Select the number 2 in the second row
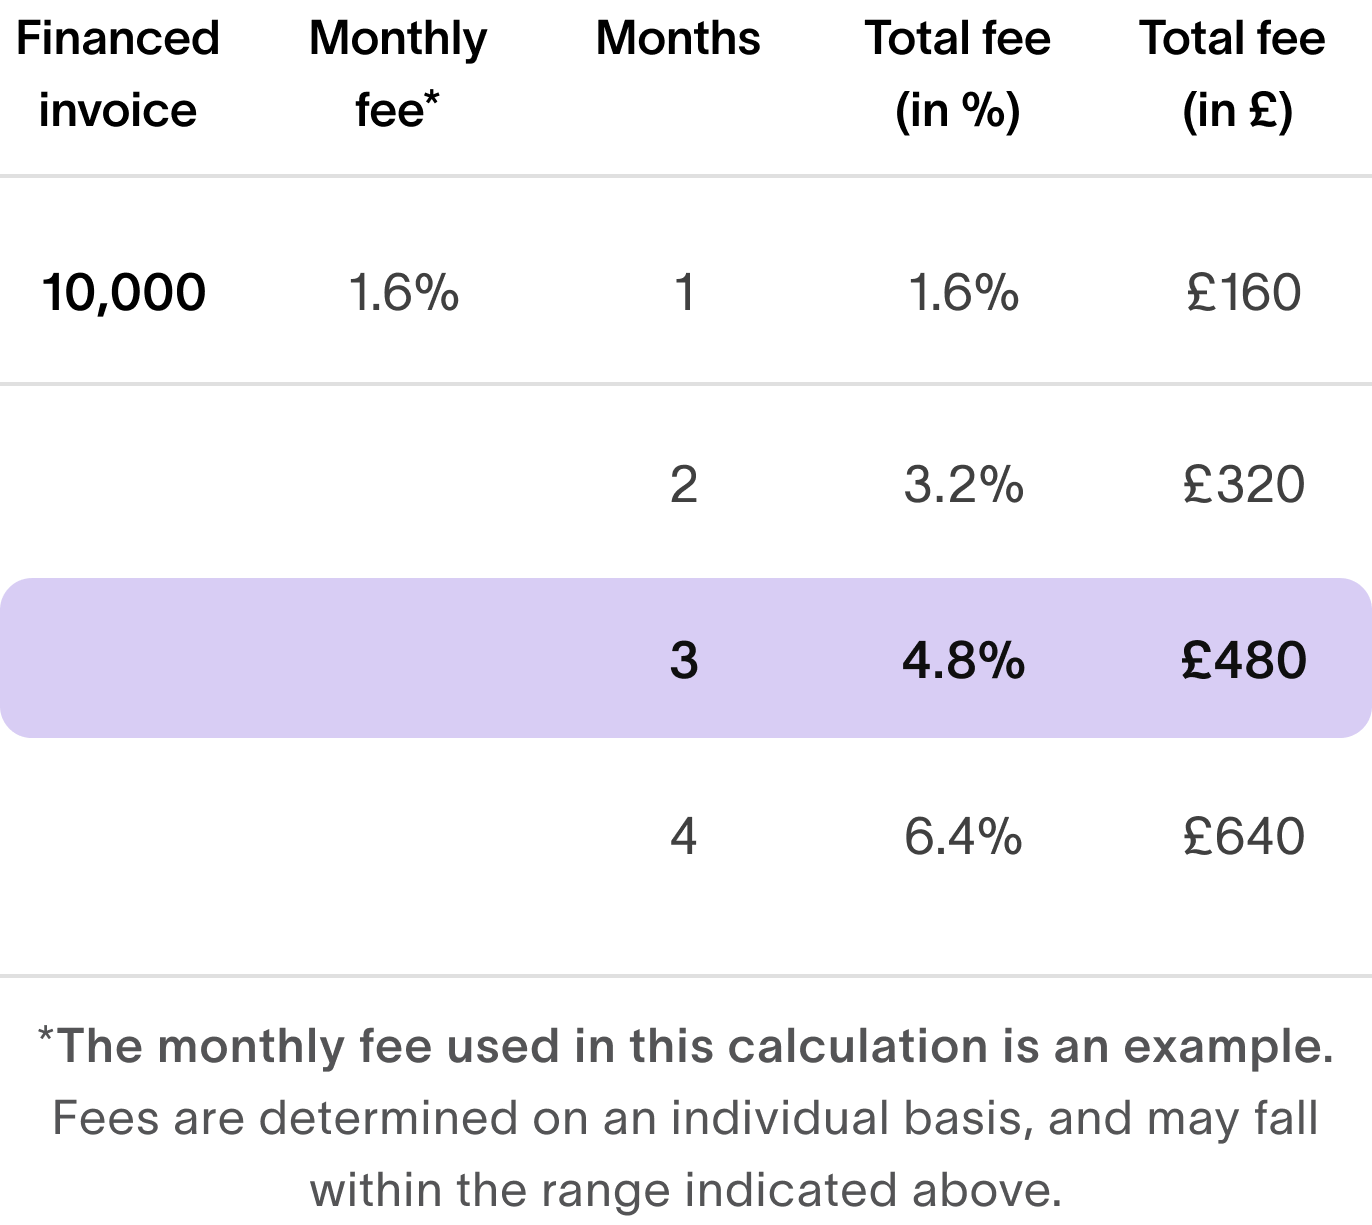This screenshot has height=1225, width=1372. 684,485
